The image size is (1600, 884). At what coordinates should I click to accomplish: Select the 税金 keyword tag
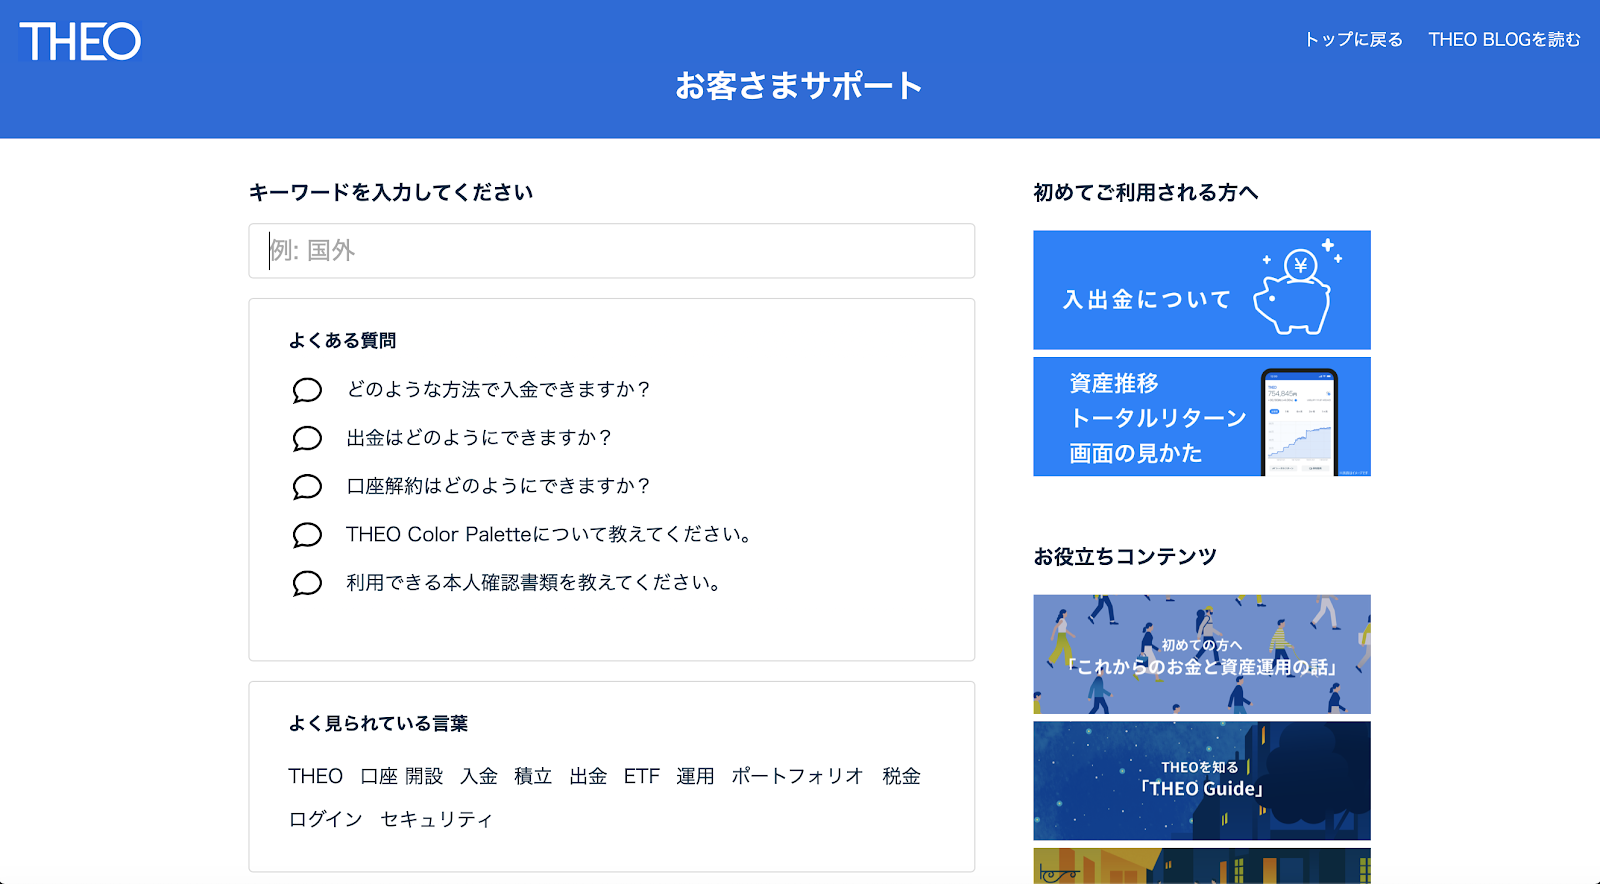point(901,776)
